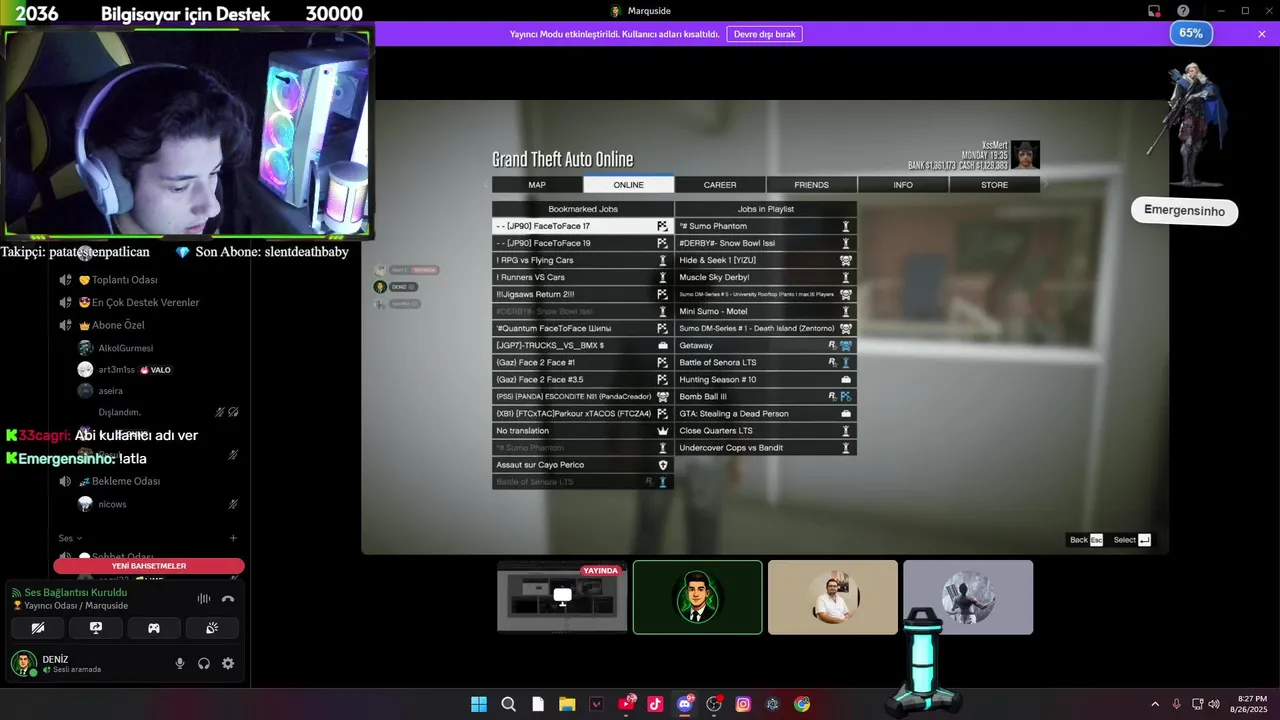Screen dimensions: 1280x720
Task: Dismiss the purple streamer mode banner
Action: tap(1262, 34)
